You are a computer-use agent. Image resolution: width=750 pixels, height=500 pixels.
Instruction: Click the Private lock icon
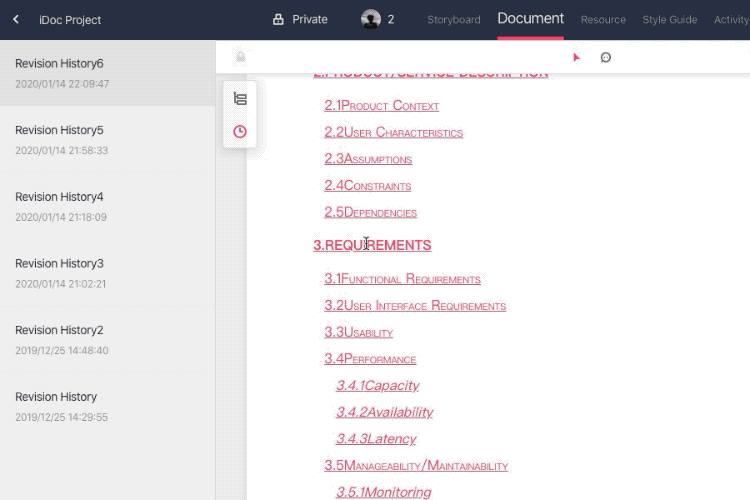[278, 20]
